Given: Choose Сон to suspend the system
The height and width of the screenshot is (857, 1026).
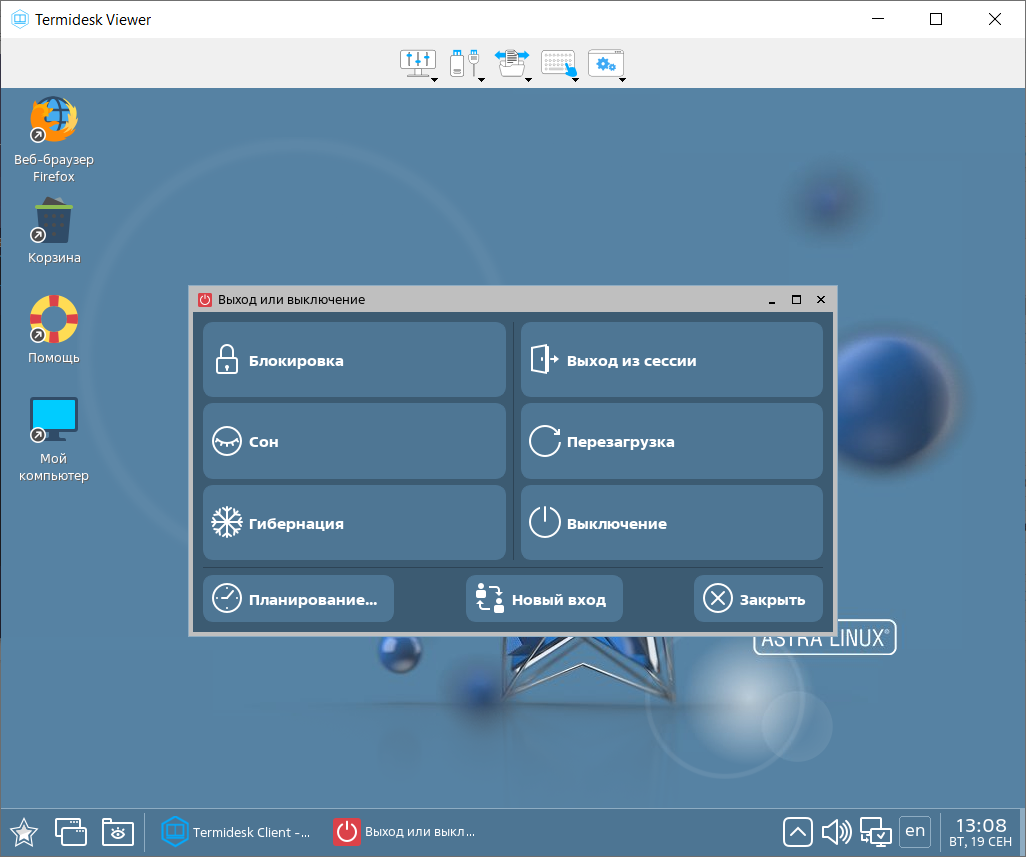Looking at the screenshot, I should point(354,441).
